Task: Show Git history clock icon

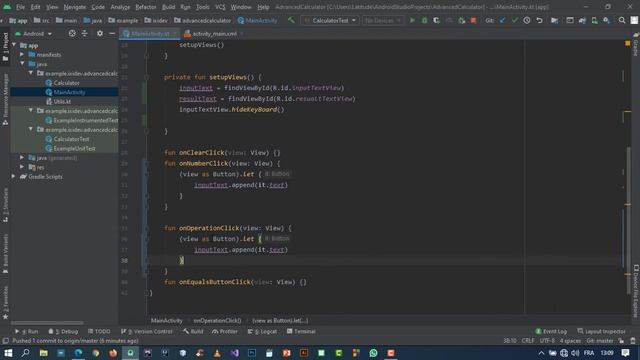Action: [x=527, y=20]
